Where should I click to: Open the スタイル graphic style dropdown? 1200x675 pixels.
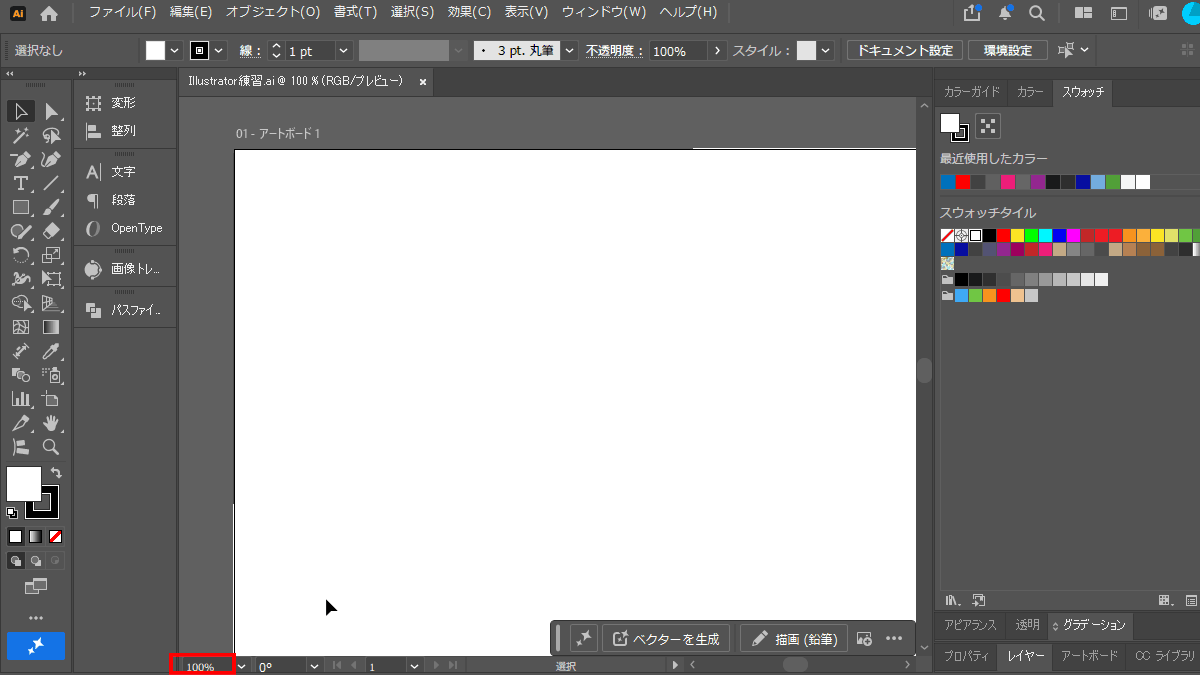(x=826, y=51)
